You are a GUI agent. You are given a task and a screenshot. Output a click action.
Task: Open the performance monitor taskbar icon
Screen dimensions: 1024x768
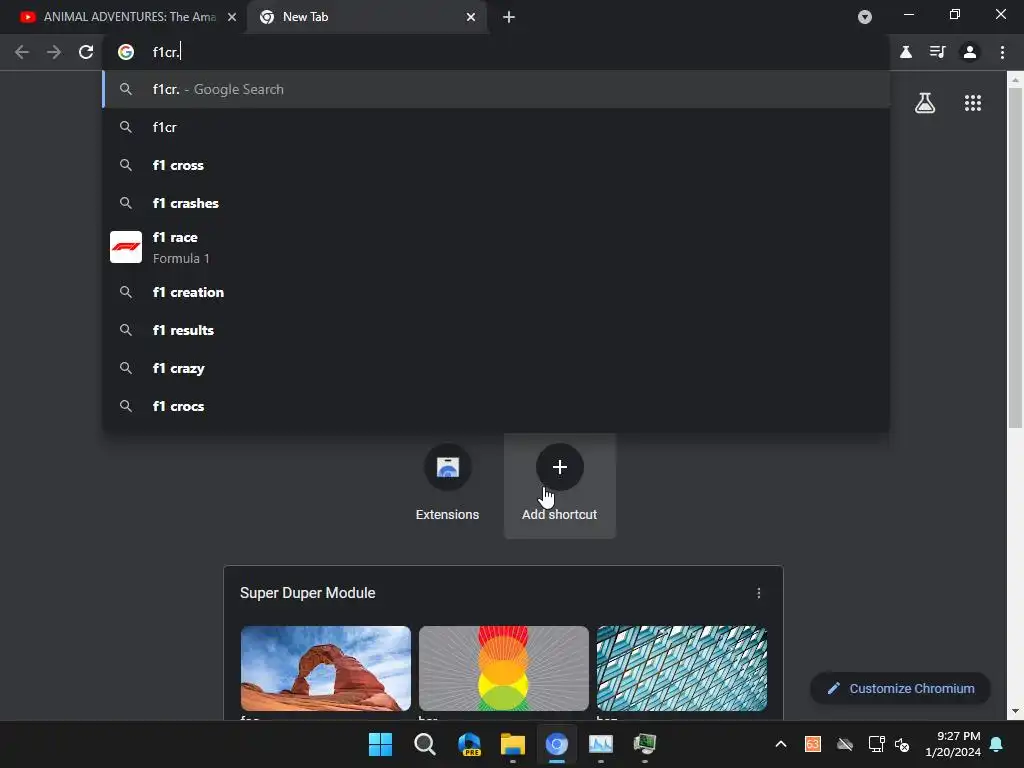click(x=601, y=744)
